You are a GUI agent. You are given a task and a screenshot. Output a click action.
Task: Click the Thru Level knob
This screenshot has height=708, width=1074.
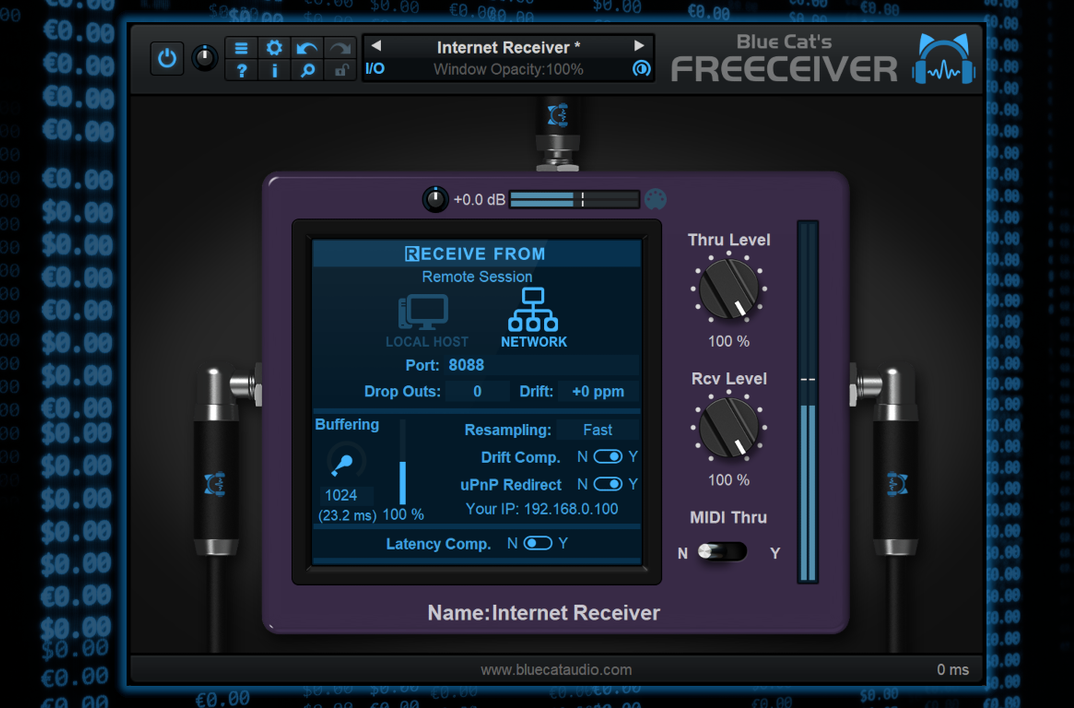729,289
